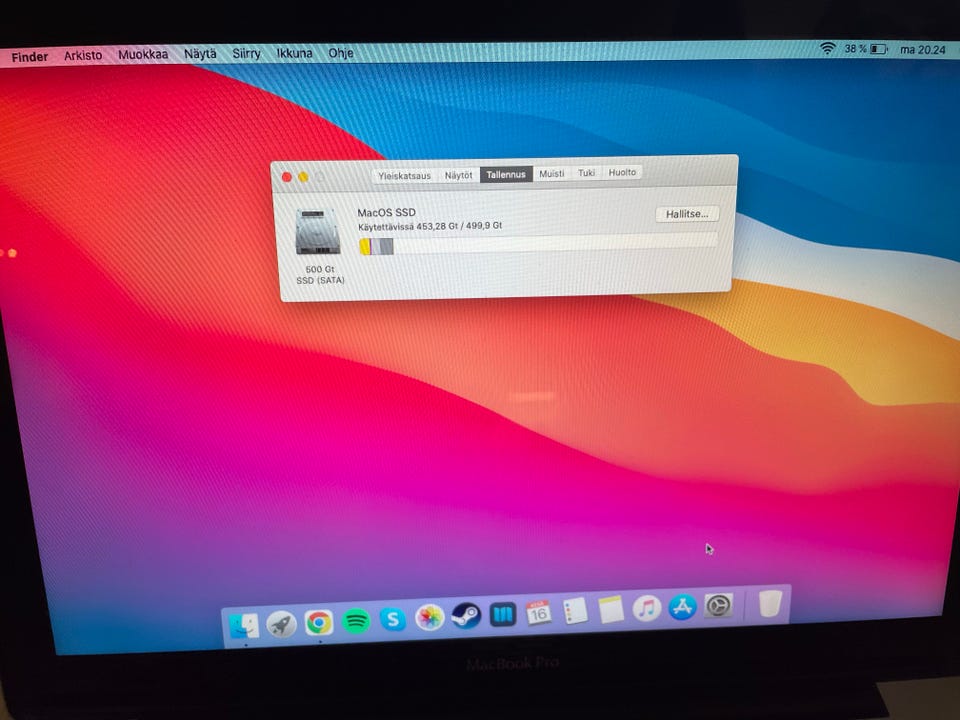This screenshot has width=960, height=720.
Task: Click the yellow segment of storage bar
Action: click(365, 247)
